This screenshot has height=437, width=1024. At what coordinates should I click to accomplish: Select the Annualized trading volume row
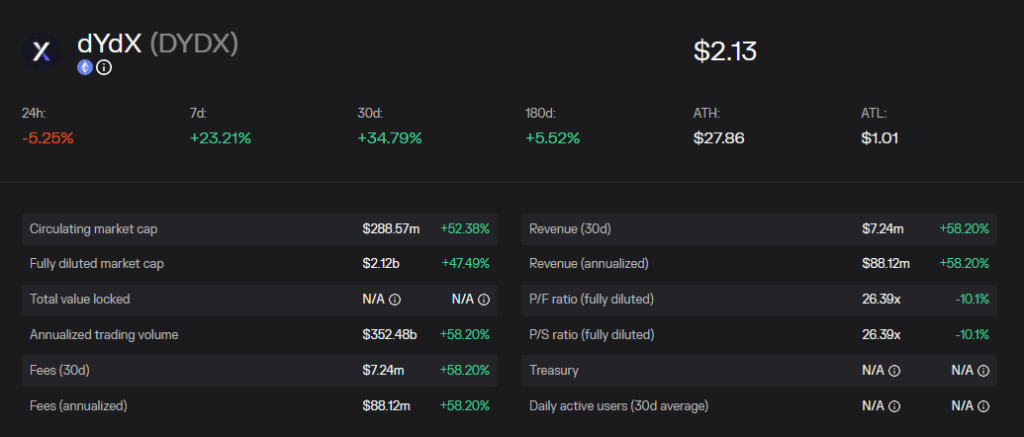tap(260, 334)
